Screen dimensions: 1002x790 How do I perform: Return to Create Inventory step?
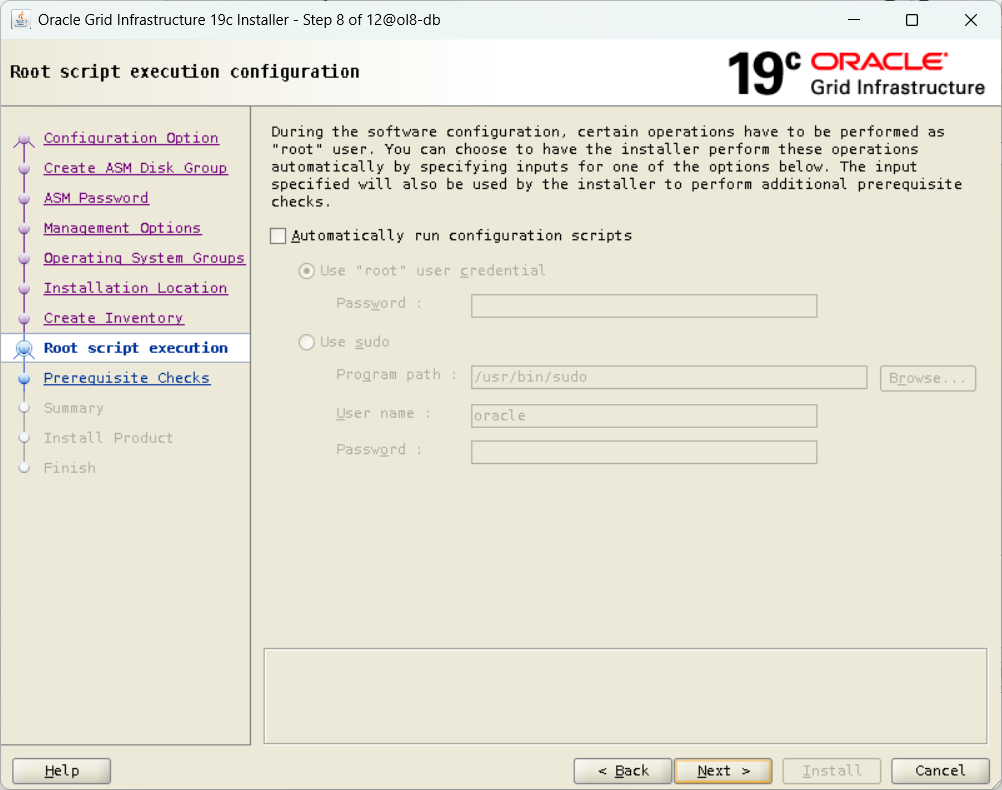(114, 318)
